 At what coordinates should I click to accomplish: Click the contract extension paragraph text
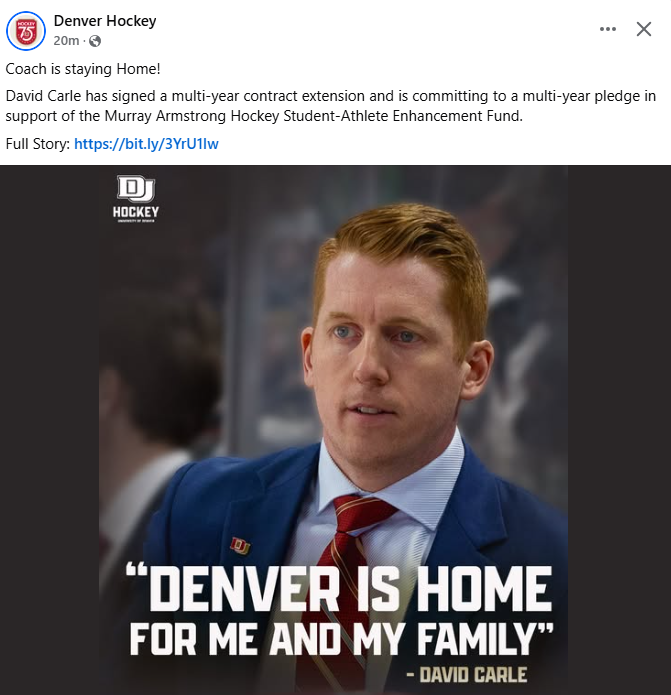pos(331,106)
